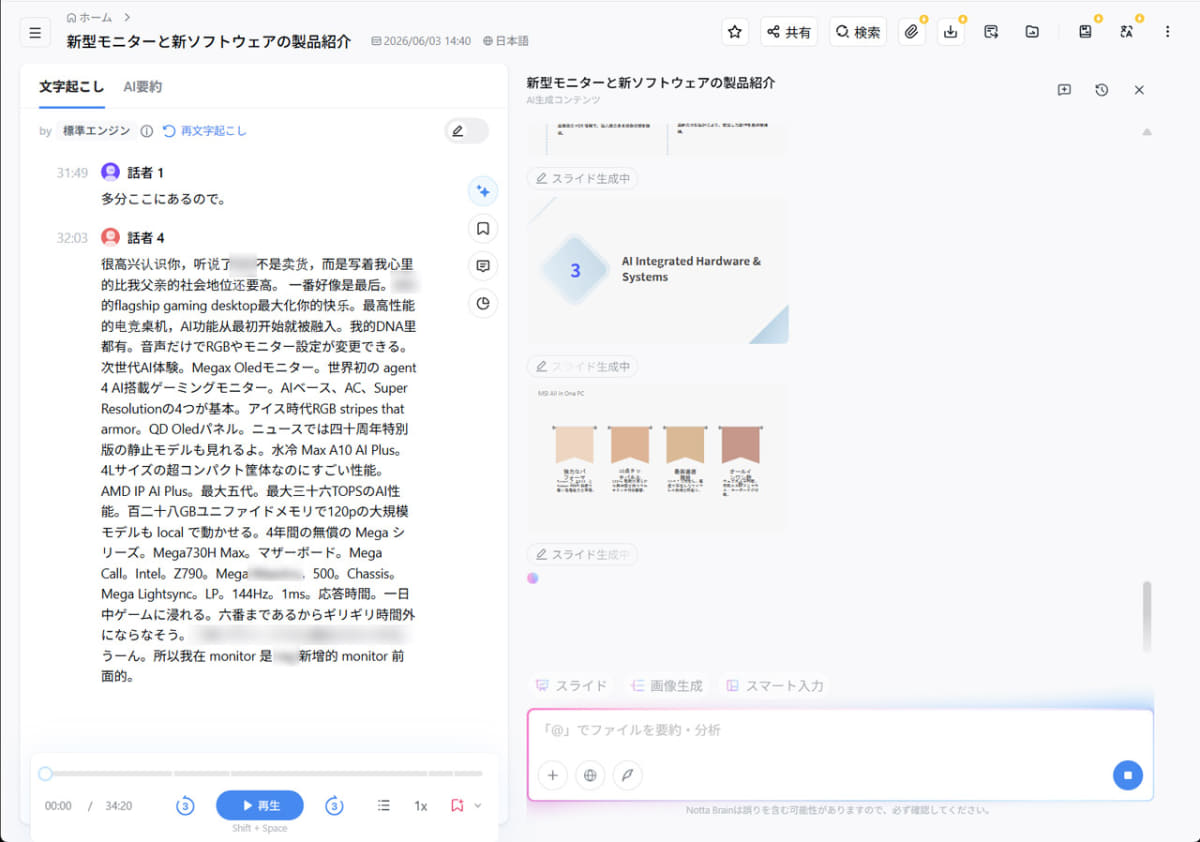Click the scroll-up arrow in AI panel
The height and width of the screenshot is (842, 1200).
pos(1147,132)
